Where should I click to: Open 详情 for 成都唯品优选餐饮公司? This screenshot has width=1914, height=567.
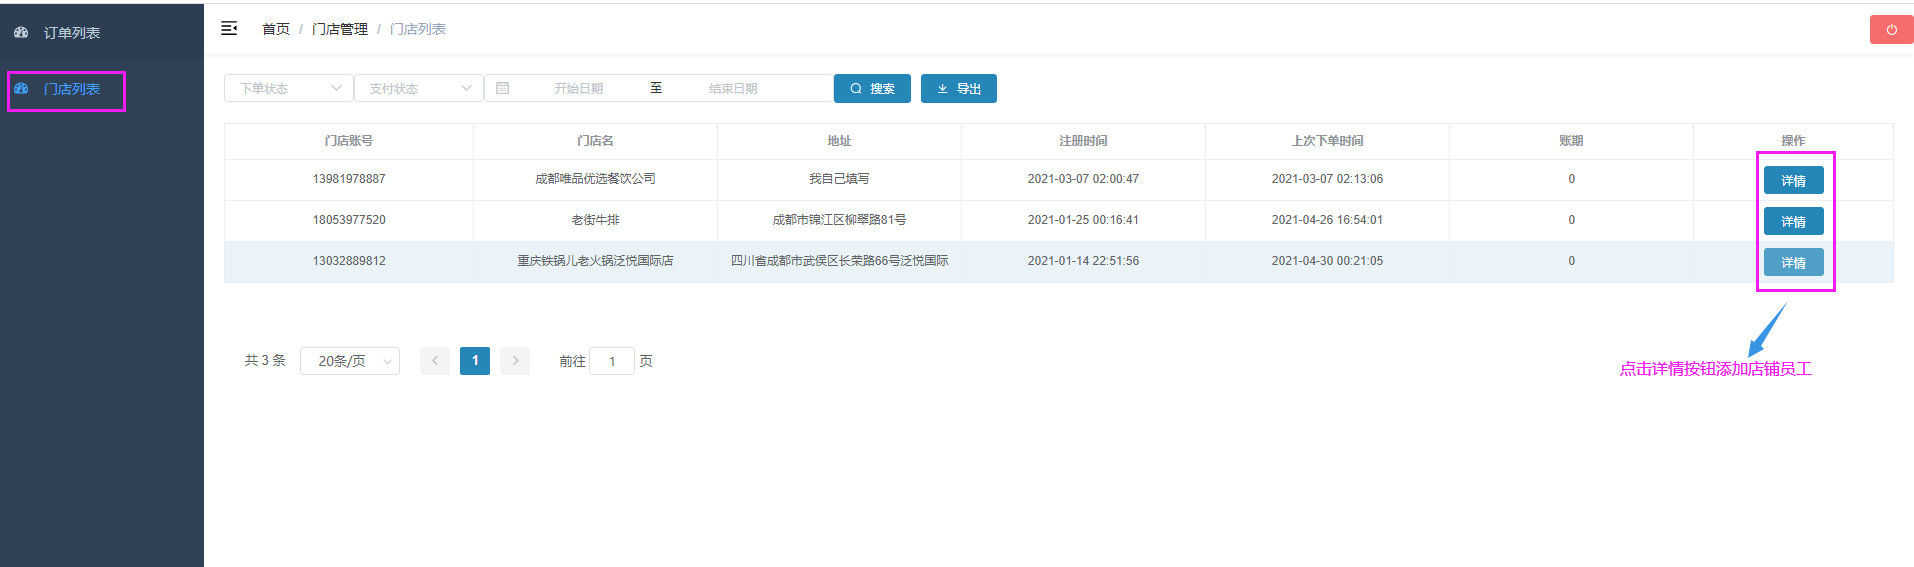pyautogui.click(x=1793, y=181)
